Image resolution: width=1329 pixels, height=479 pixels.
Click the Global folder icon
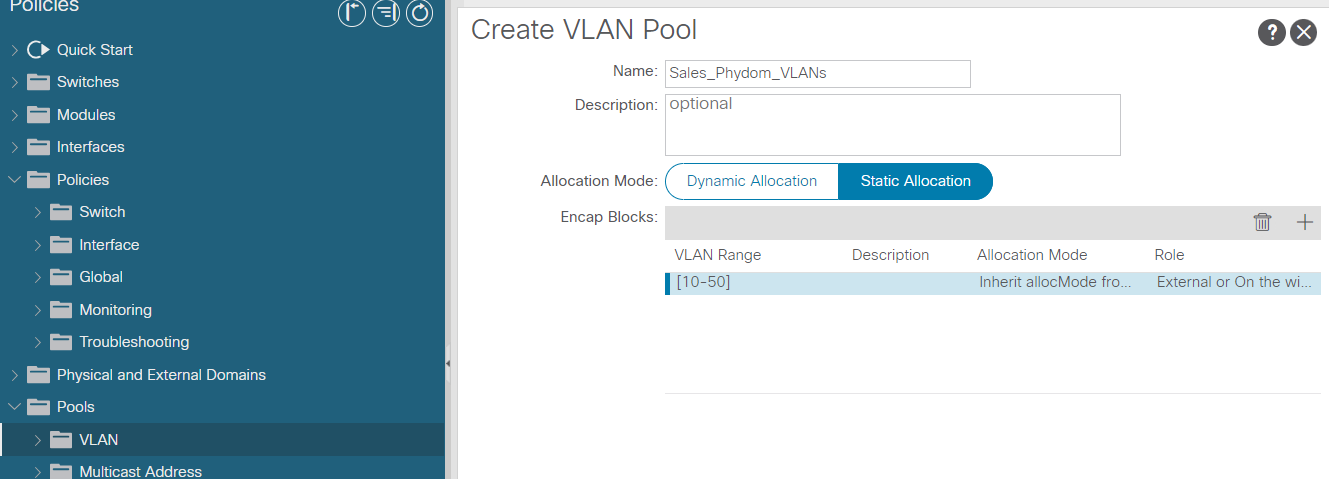pyautogui.click(x=62, y=277)
